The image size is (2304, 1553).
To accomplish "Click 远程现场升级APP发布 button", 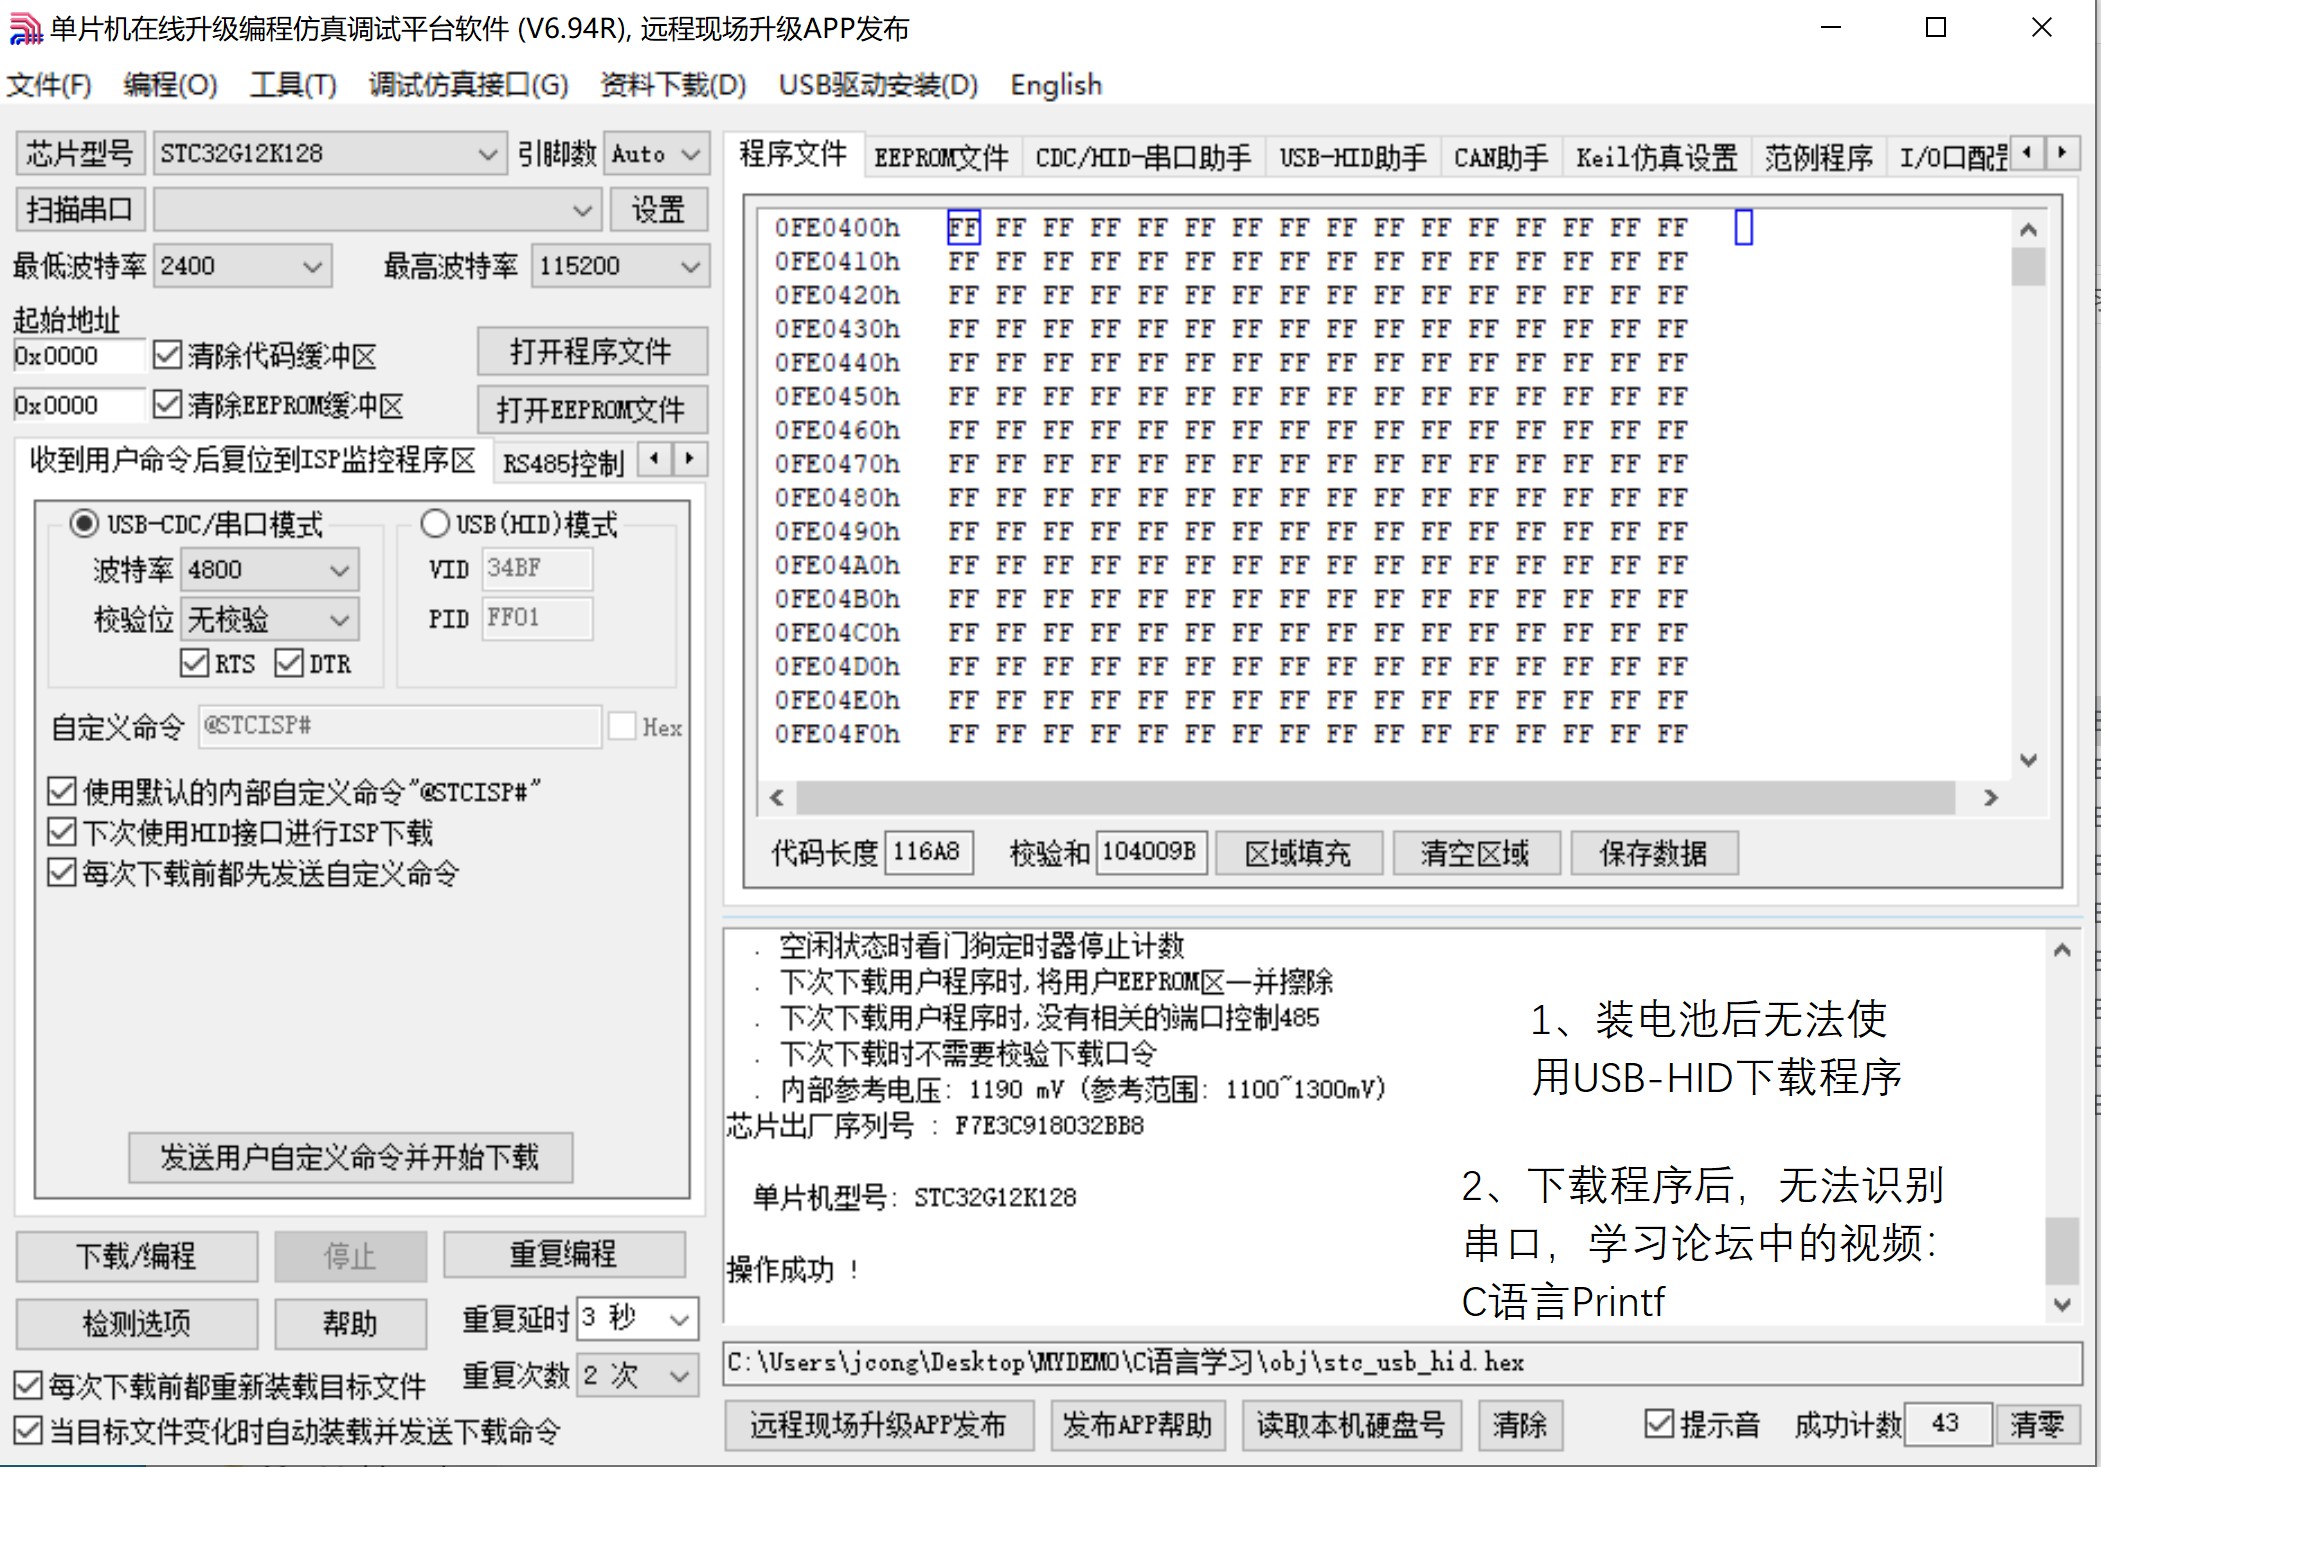I will (x=879, y=1424).
